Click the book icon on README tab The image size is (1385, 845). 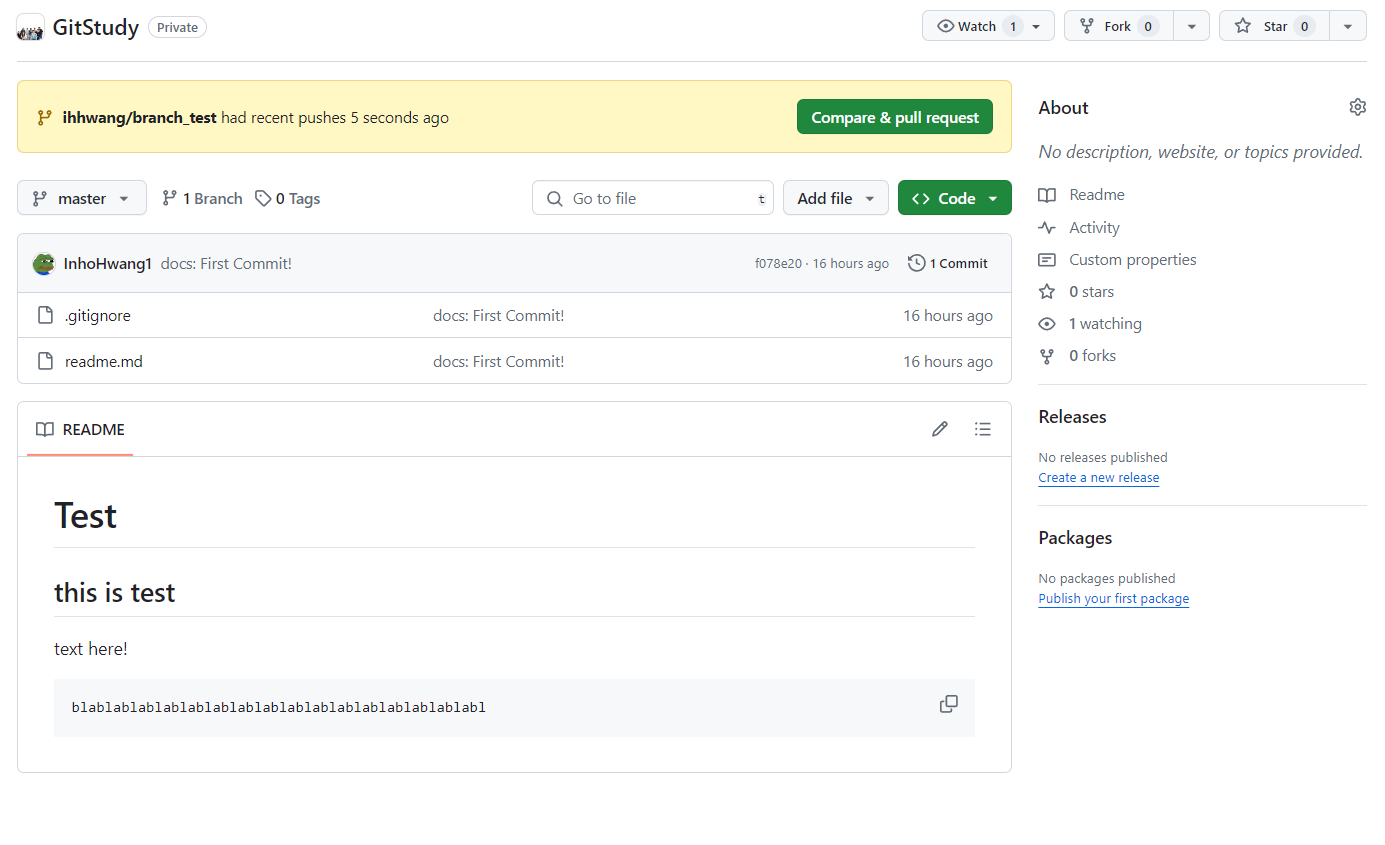[x=45, y=429]
